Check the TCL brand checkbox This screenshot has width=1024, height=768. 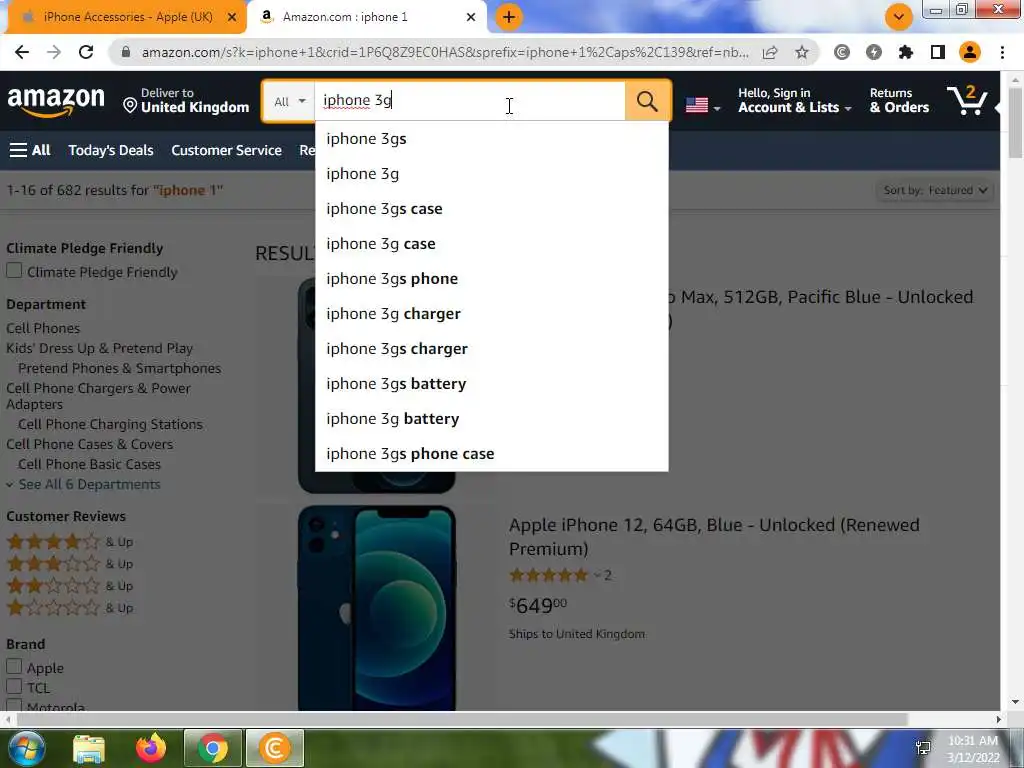tap(14, 686)
